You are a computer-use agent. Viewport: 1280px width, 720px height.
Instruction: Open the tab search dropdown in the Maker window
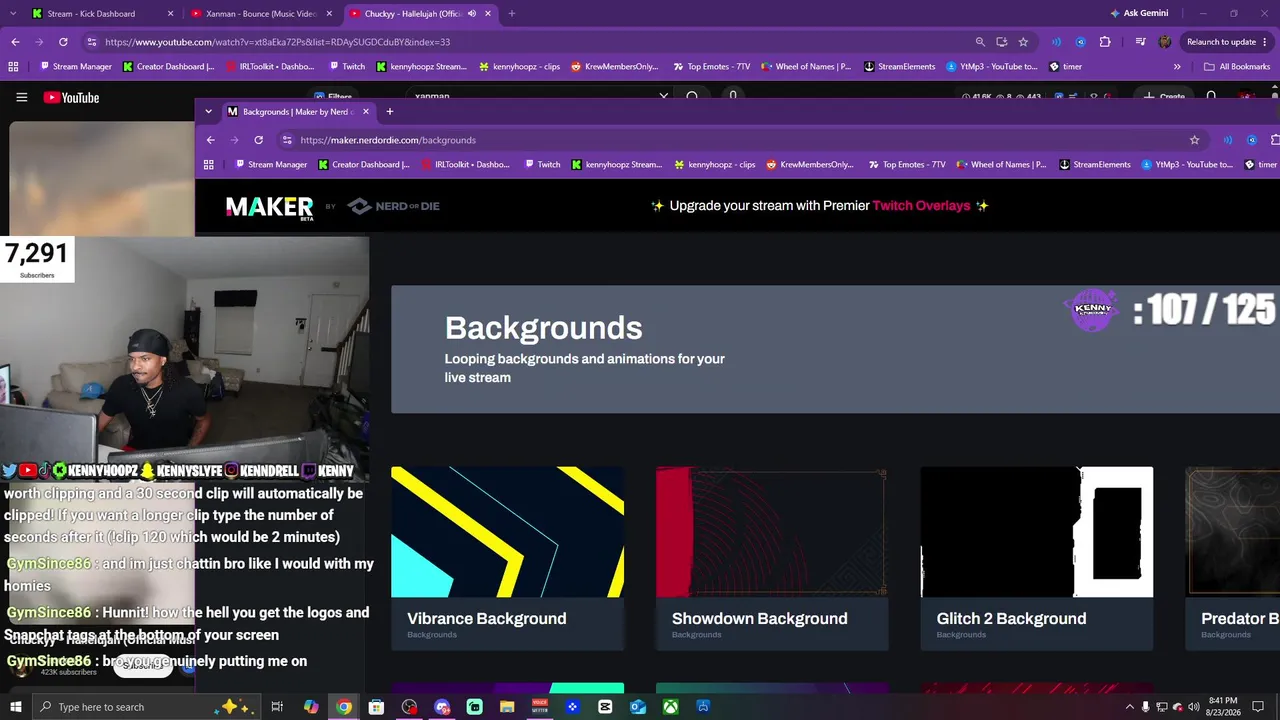click(x=210, y=112)
